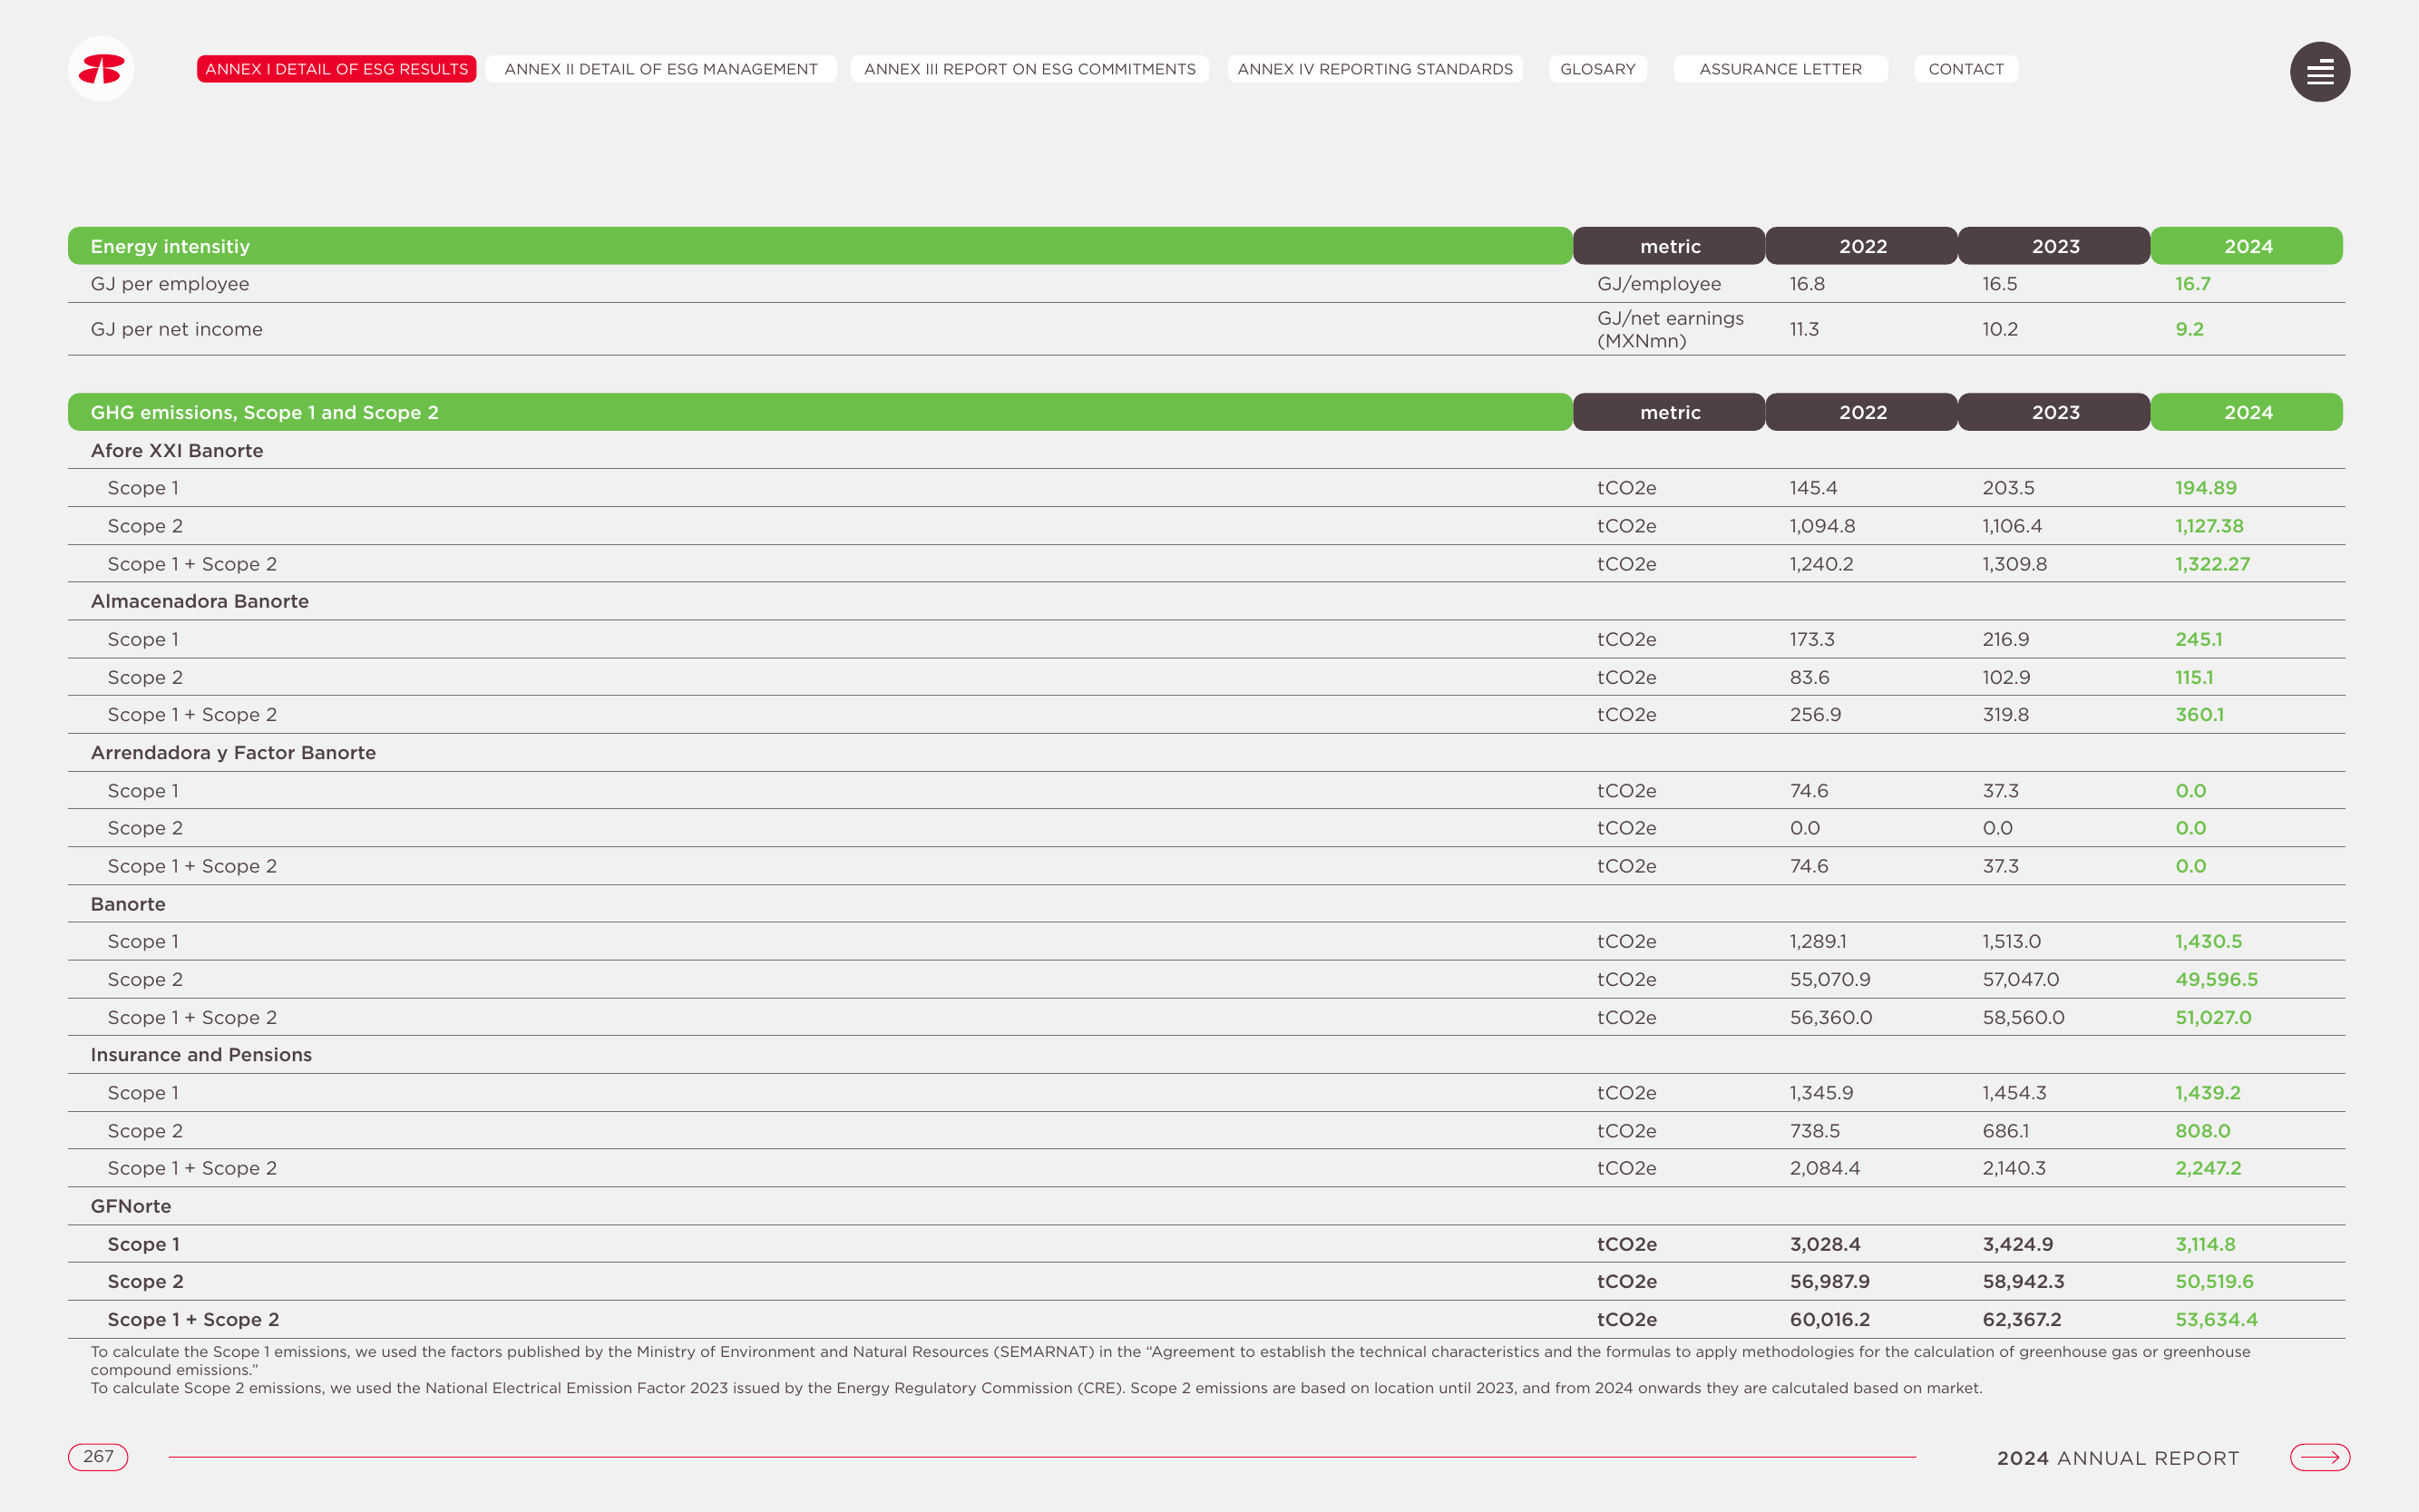Select Annex IV Reporting Standards tab
This screenshot has height=1512, width=2419.
1375,69
